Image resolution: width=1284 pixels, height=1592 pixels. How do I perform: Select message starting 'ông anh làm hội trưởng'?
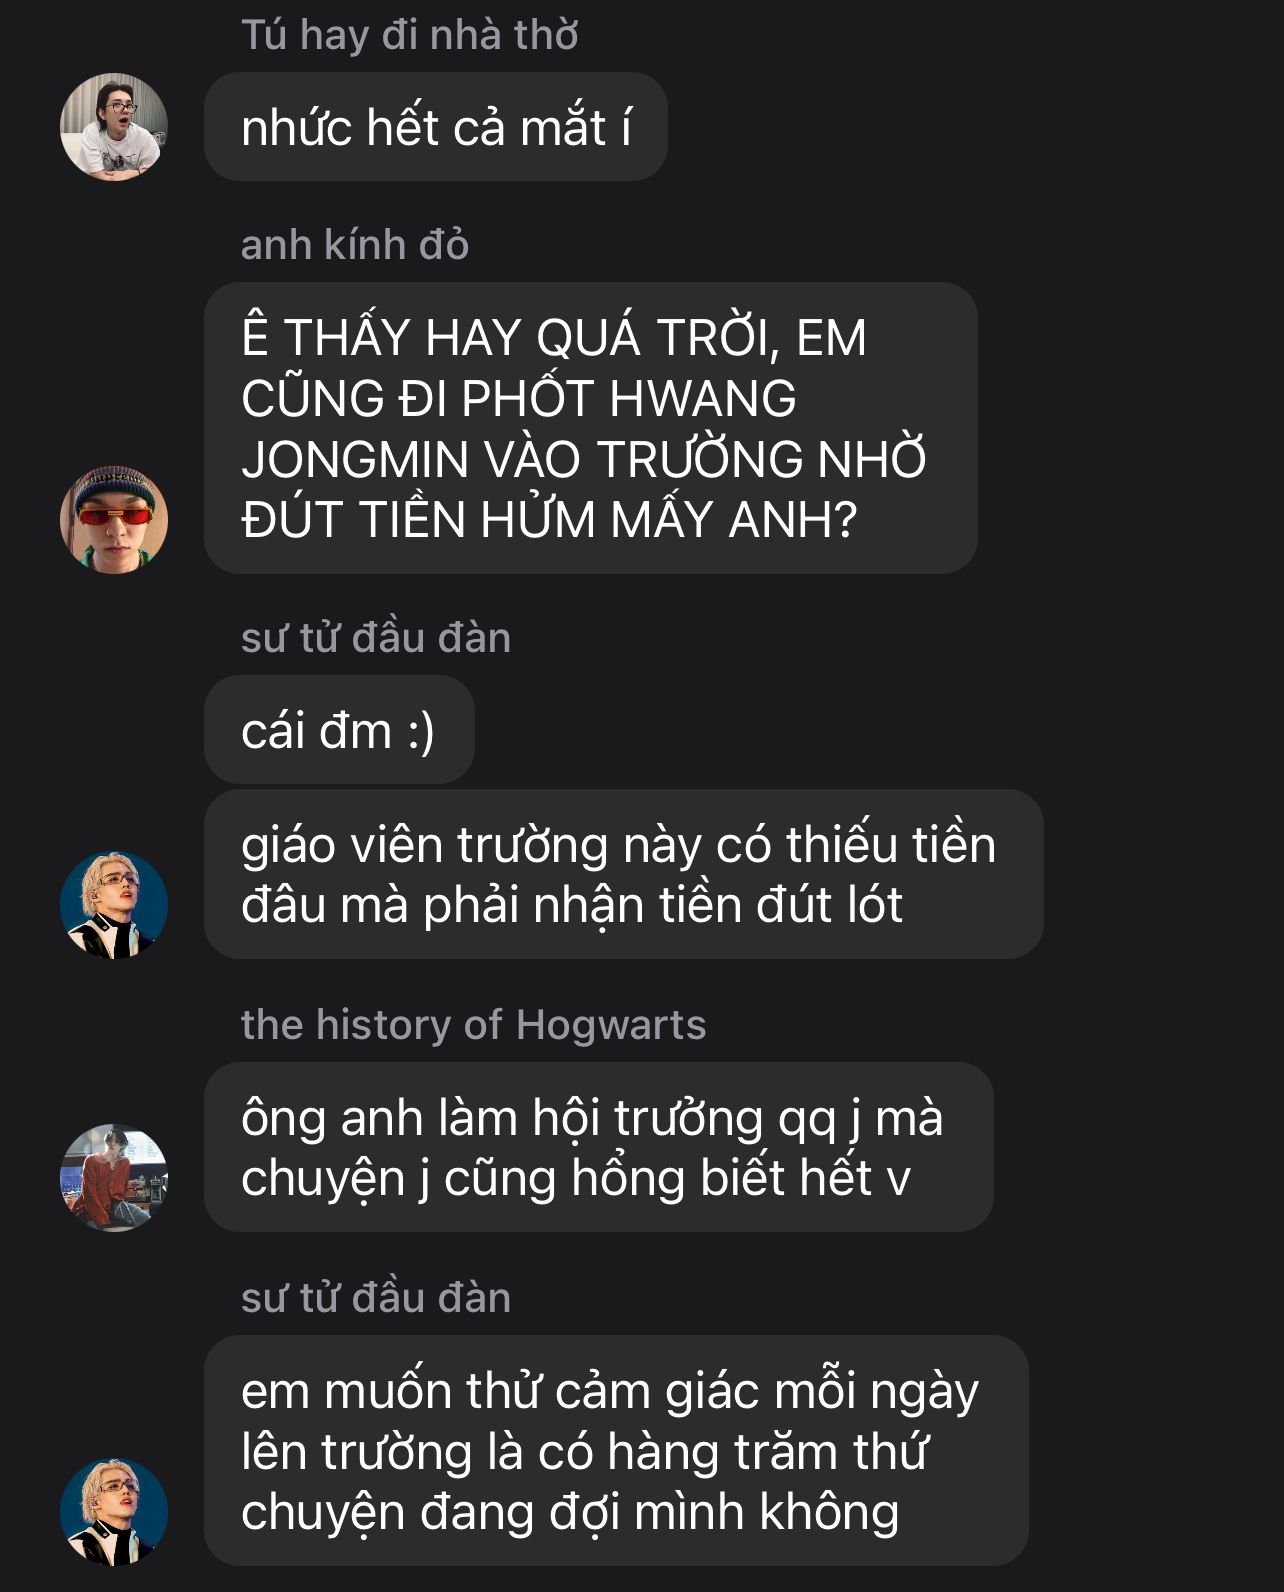pos(599,1147)
